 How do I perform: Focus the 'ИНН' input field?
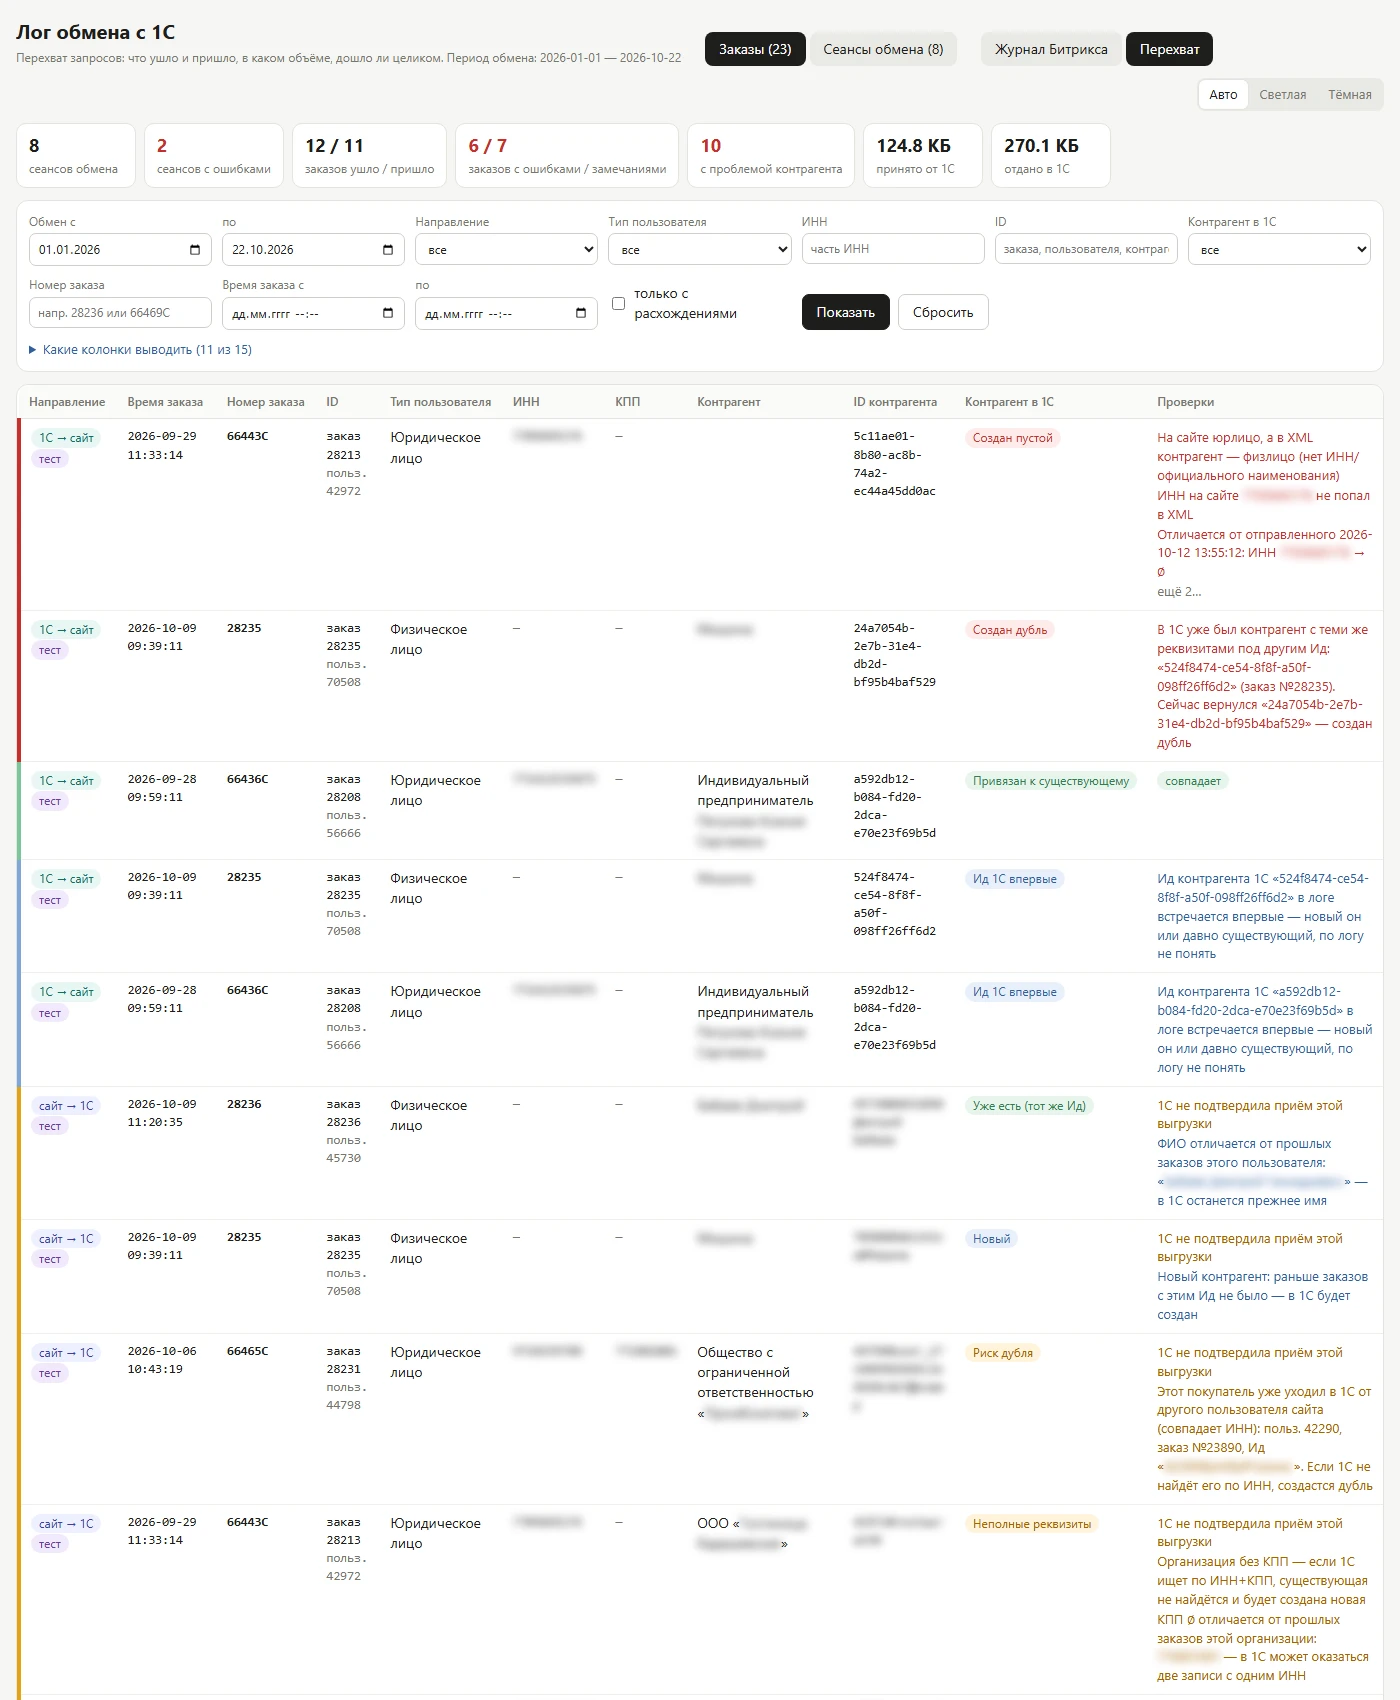[x=893, y=249]
